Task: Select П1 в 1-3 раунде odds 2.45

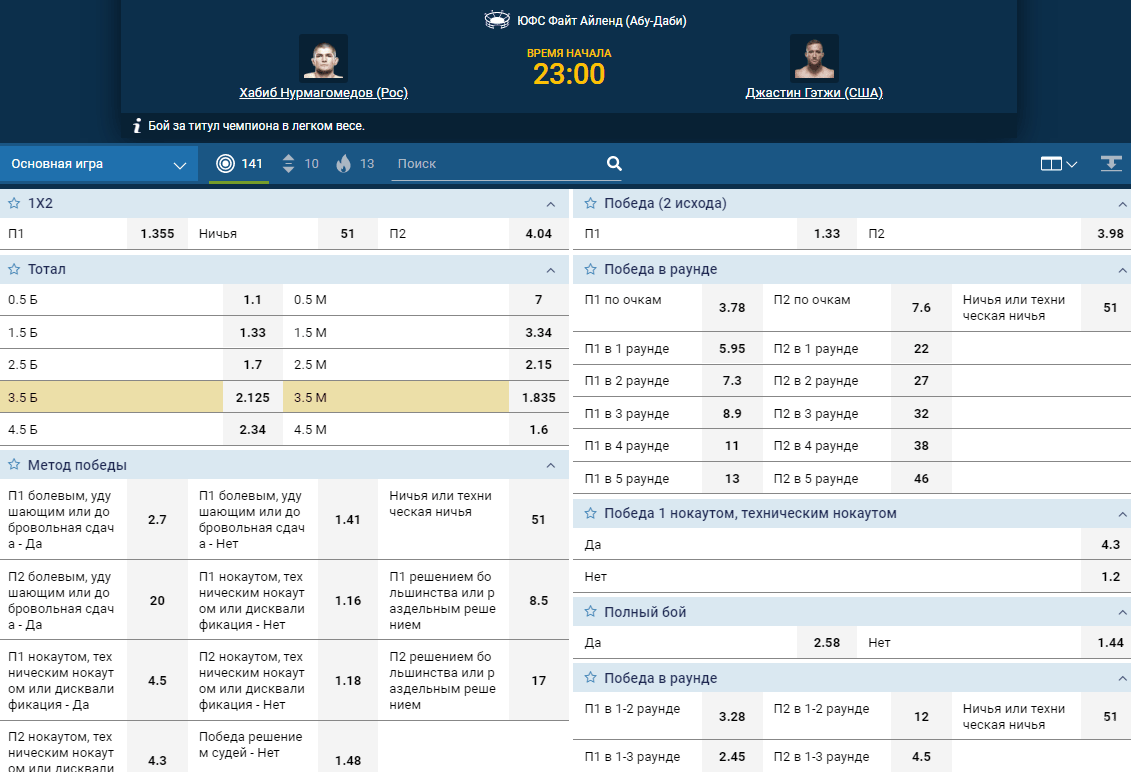Action: coord(732,756)
